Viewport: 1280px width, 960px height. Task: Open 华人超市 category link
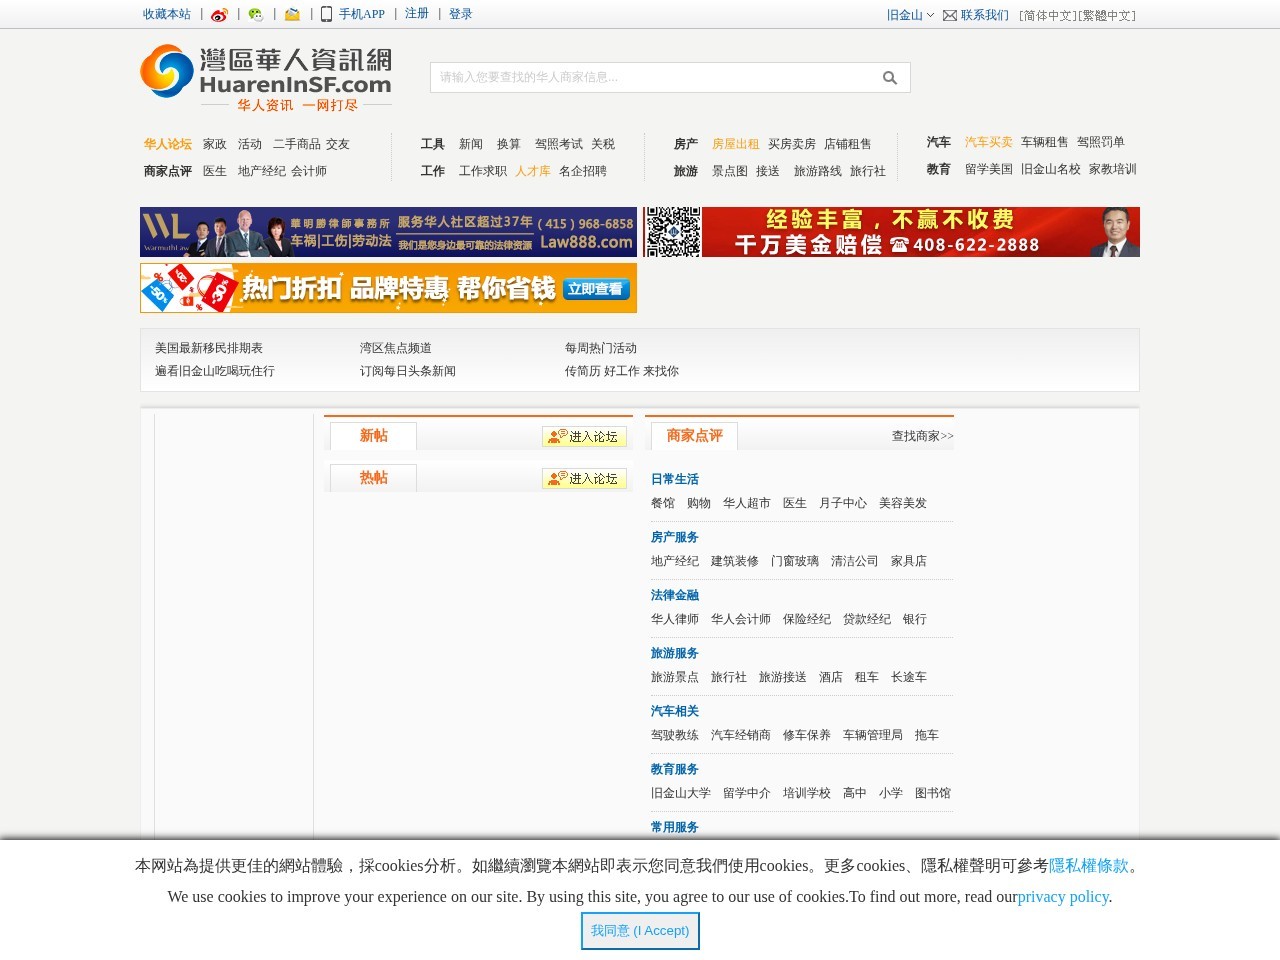[747, 503]
